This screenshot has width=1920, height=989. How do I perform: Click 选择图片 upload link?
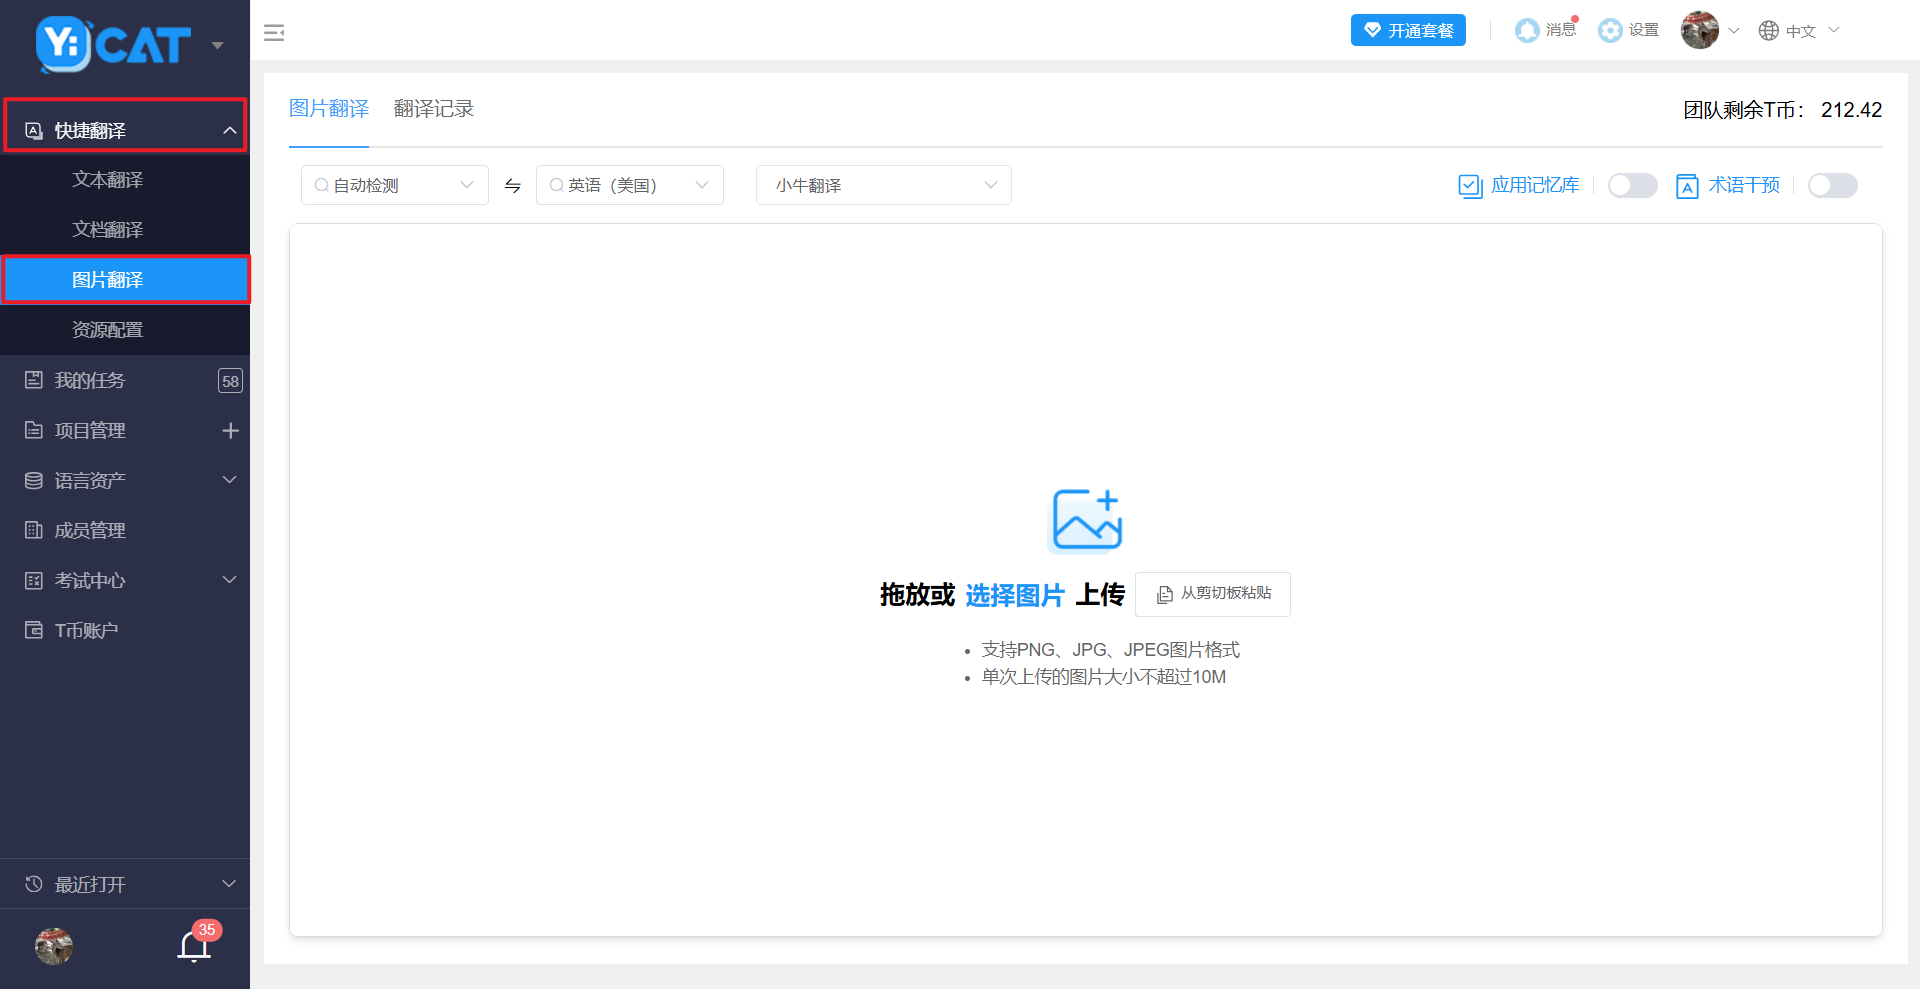point(1014,596)
